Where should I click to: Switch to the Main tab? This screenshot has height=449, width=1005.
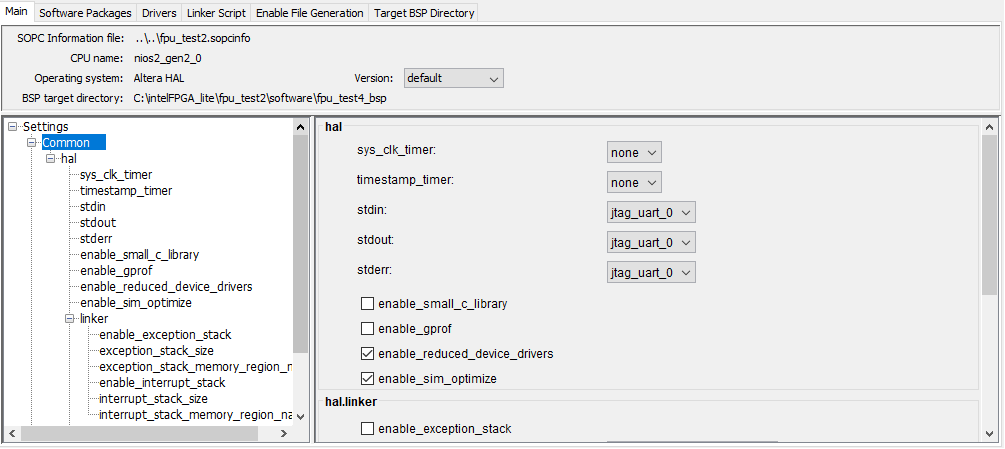(x=16, y=12)
